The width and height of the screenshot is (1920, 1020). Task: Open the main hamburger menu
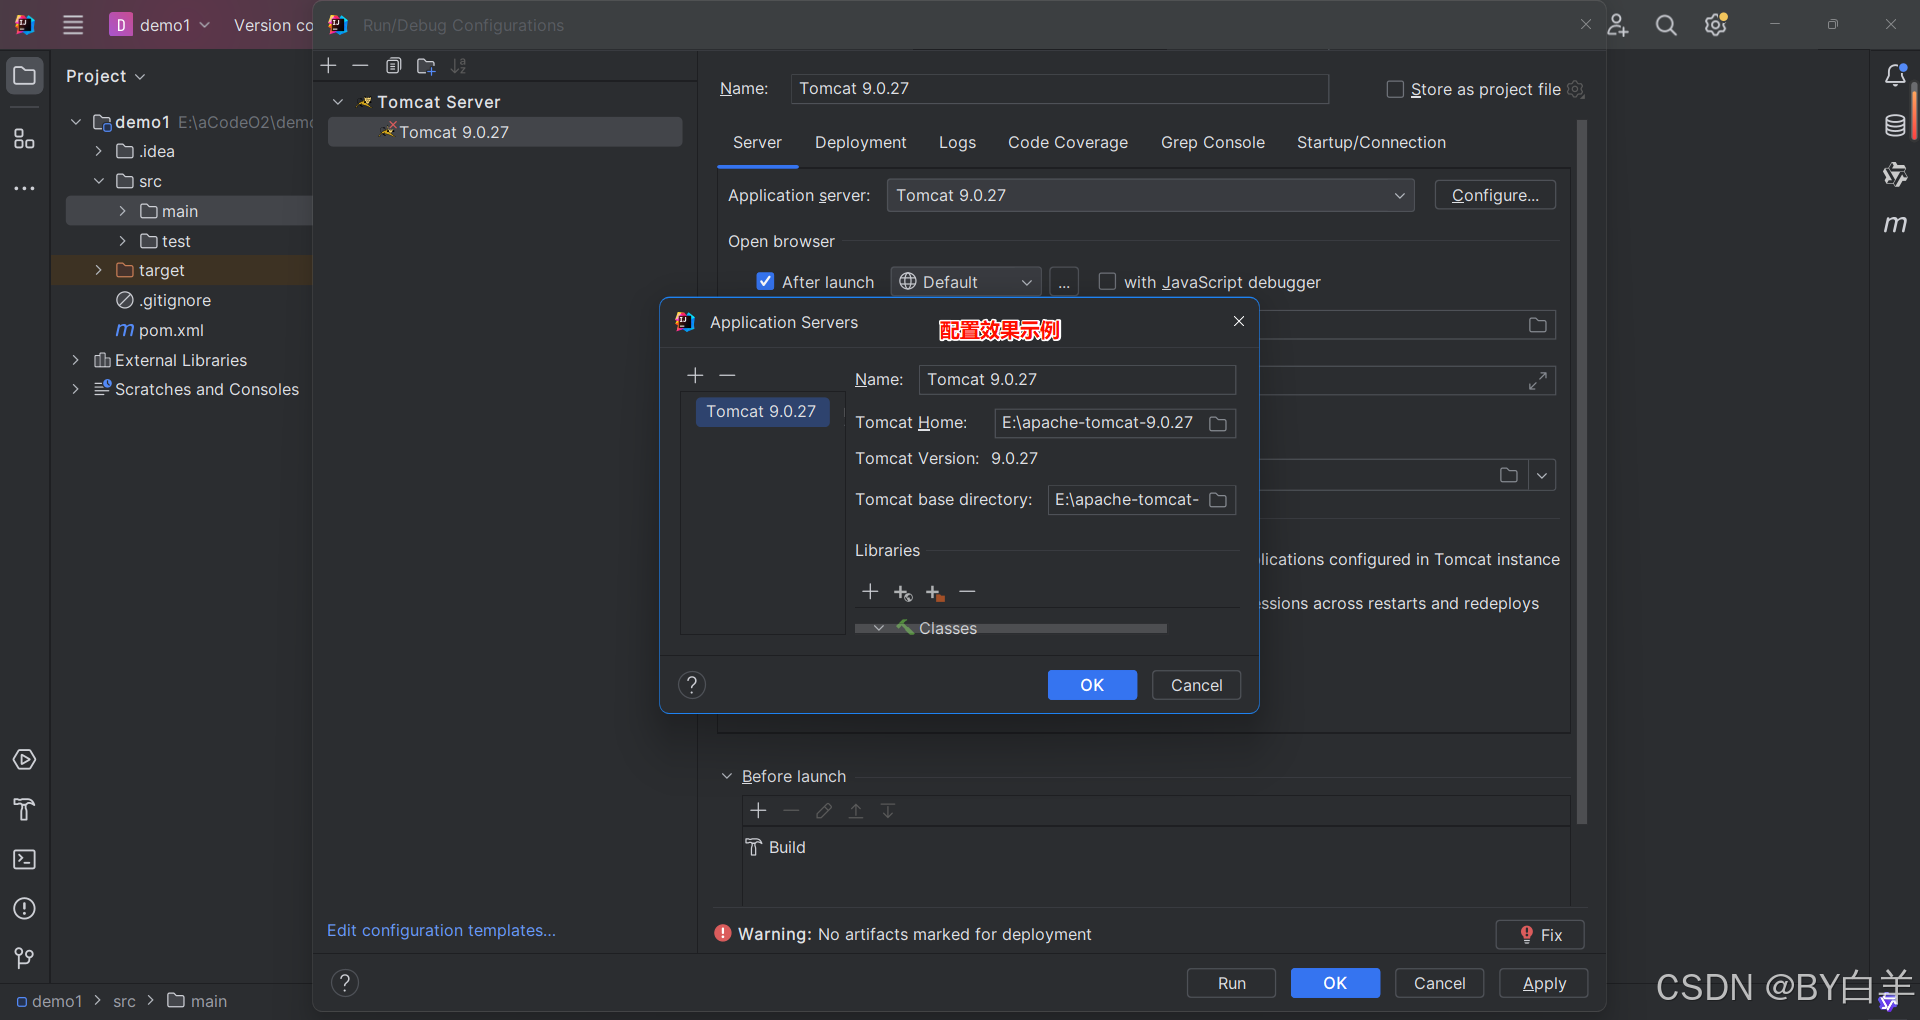[73, 25]
